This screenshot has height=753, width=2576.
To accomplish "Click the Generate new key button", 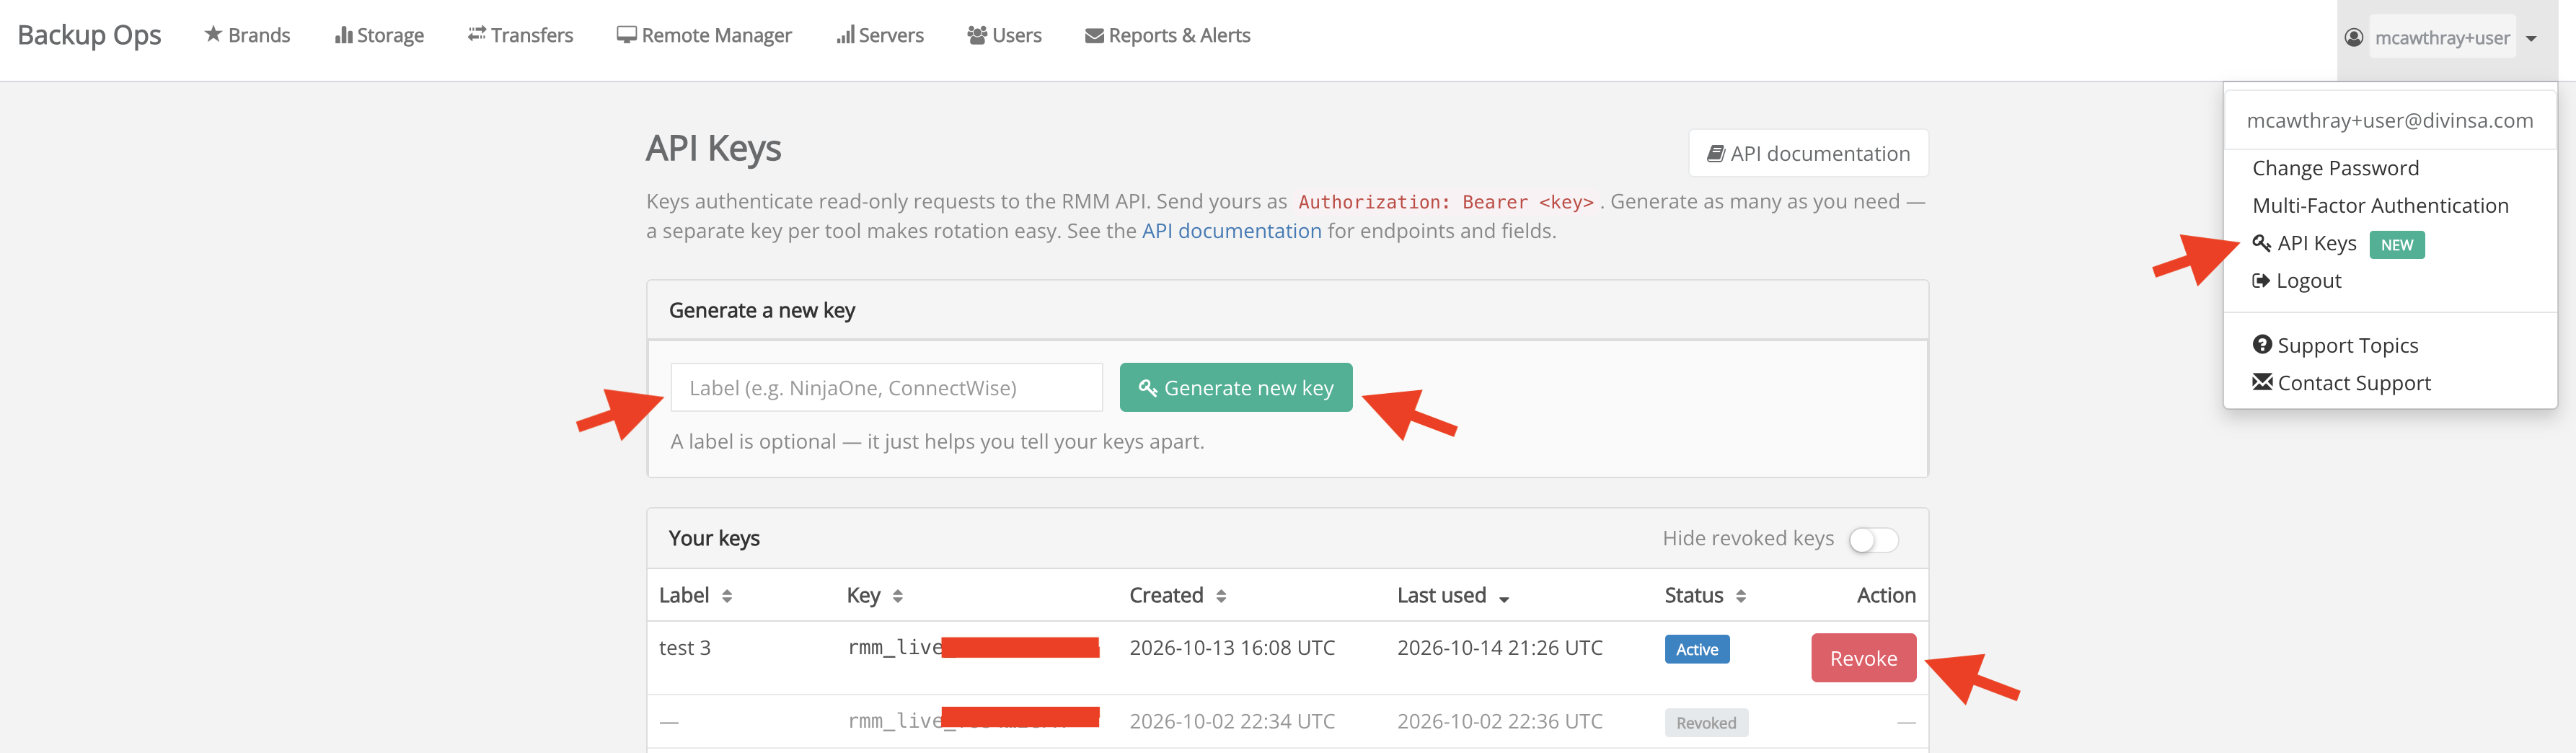I will click(x=1236, y=387).
